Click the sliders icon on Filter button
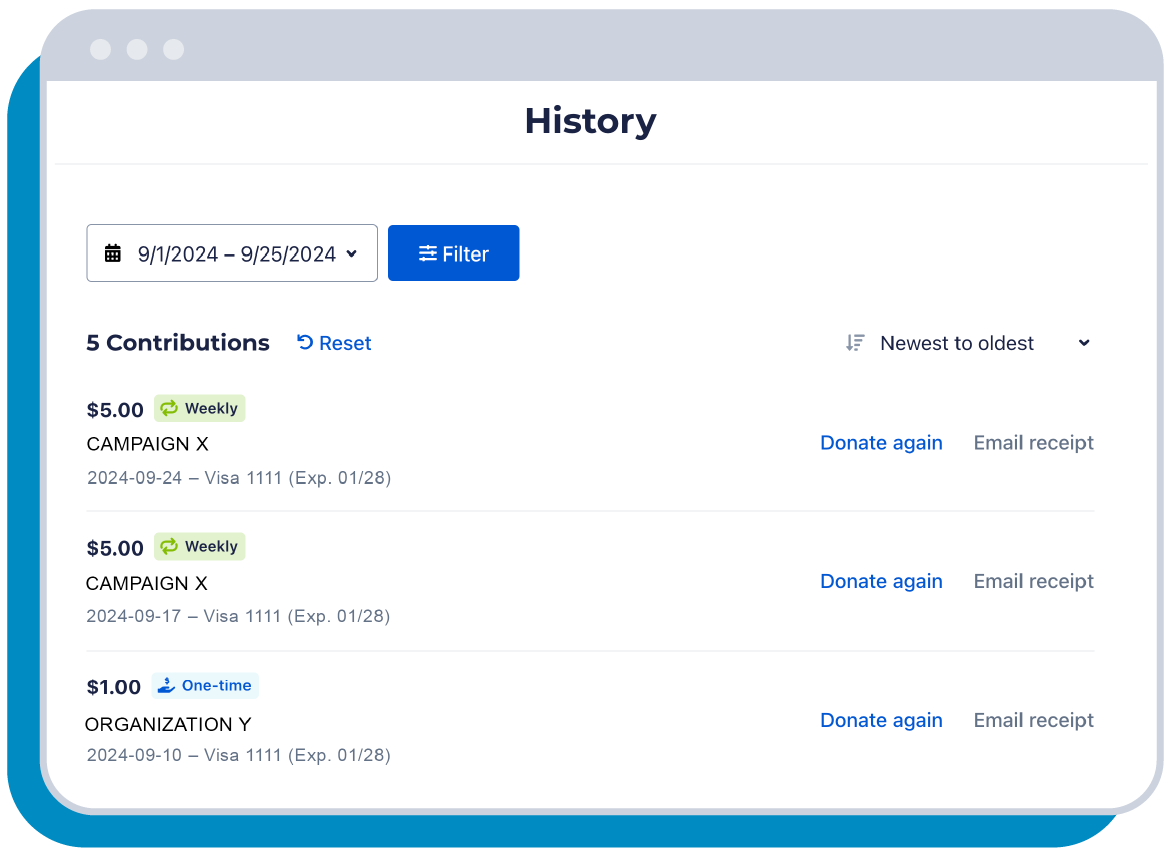 point(428,254)
